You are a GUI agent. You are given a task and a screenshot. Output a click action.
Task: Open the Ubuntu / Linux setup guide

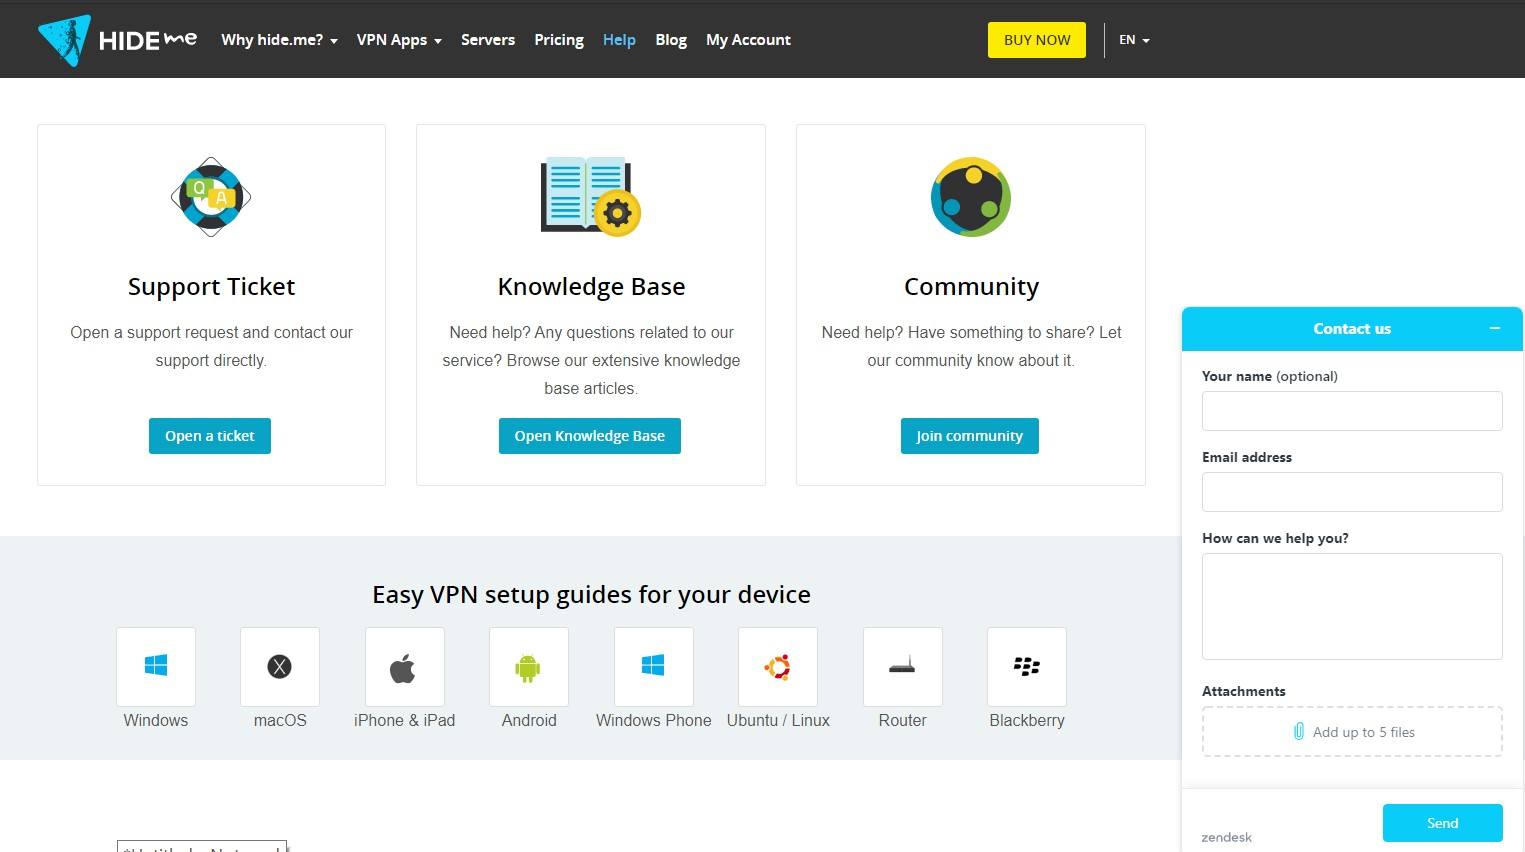pyautogui.click(x=777, y=666)
